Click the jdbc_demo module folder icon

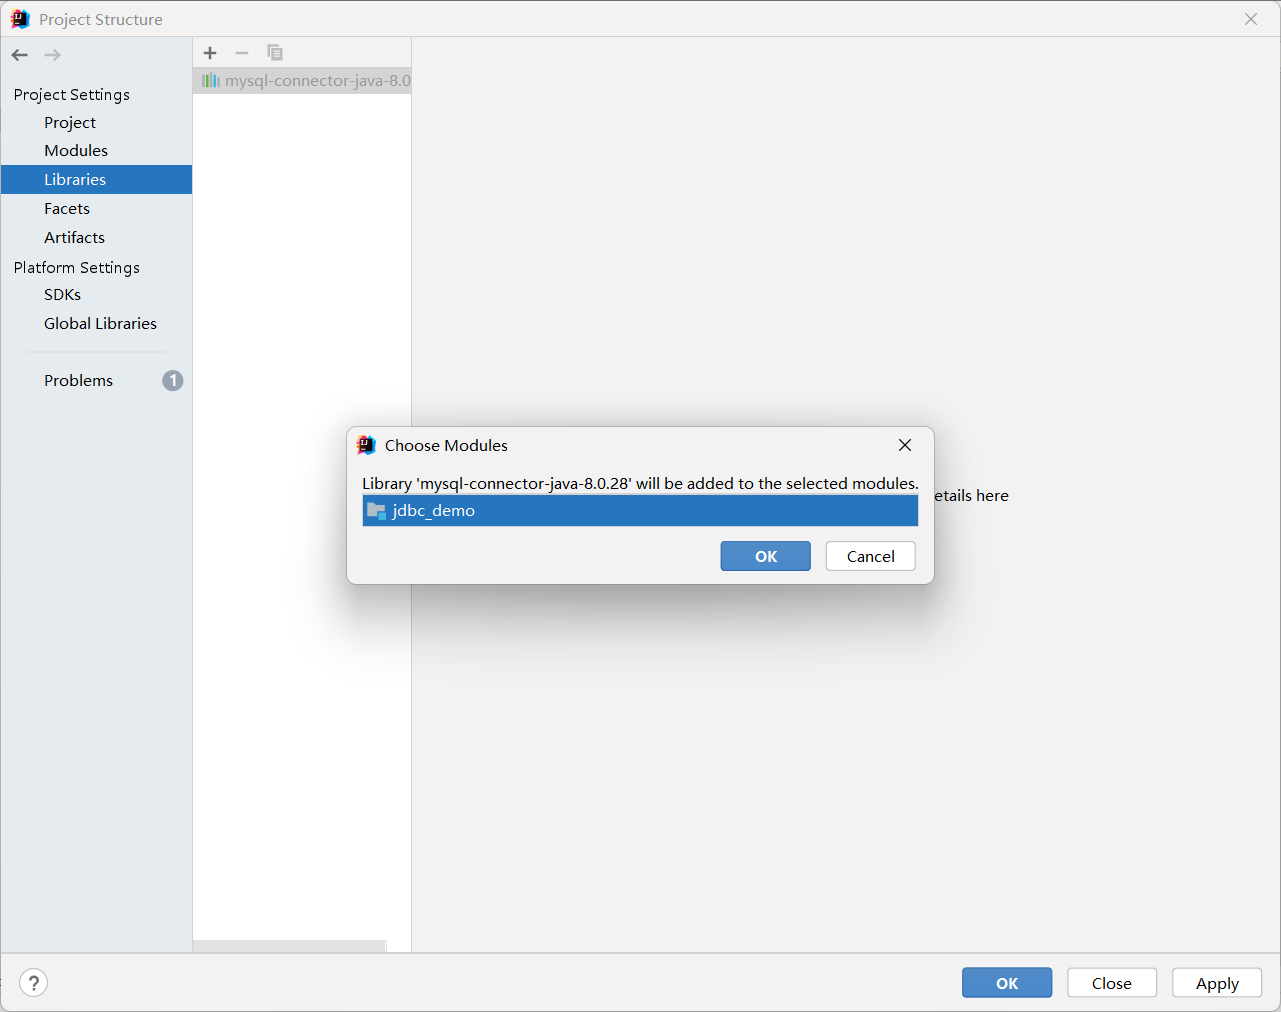tap(376, 511)
